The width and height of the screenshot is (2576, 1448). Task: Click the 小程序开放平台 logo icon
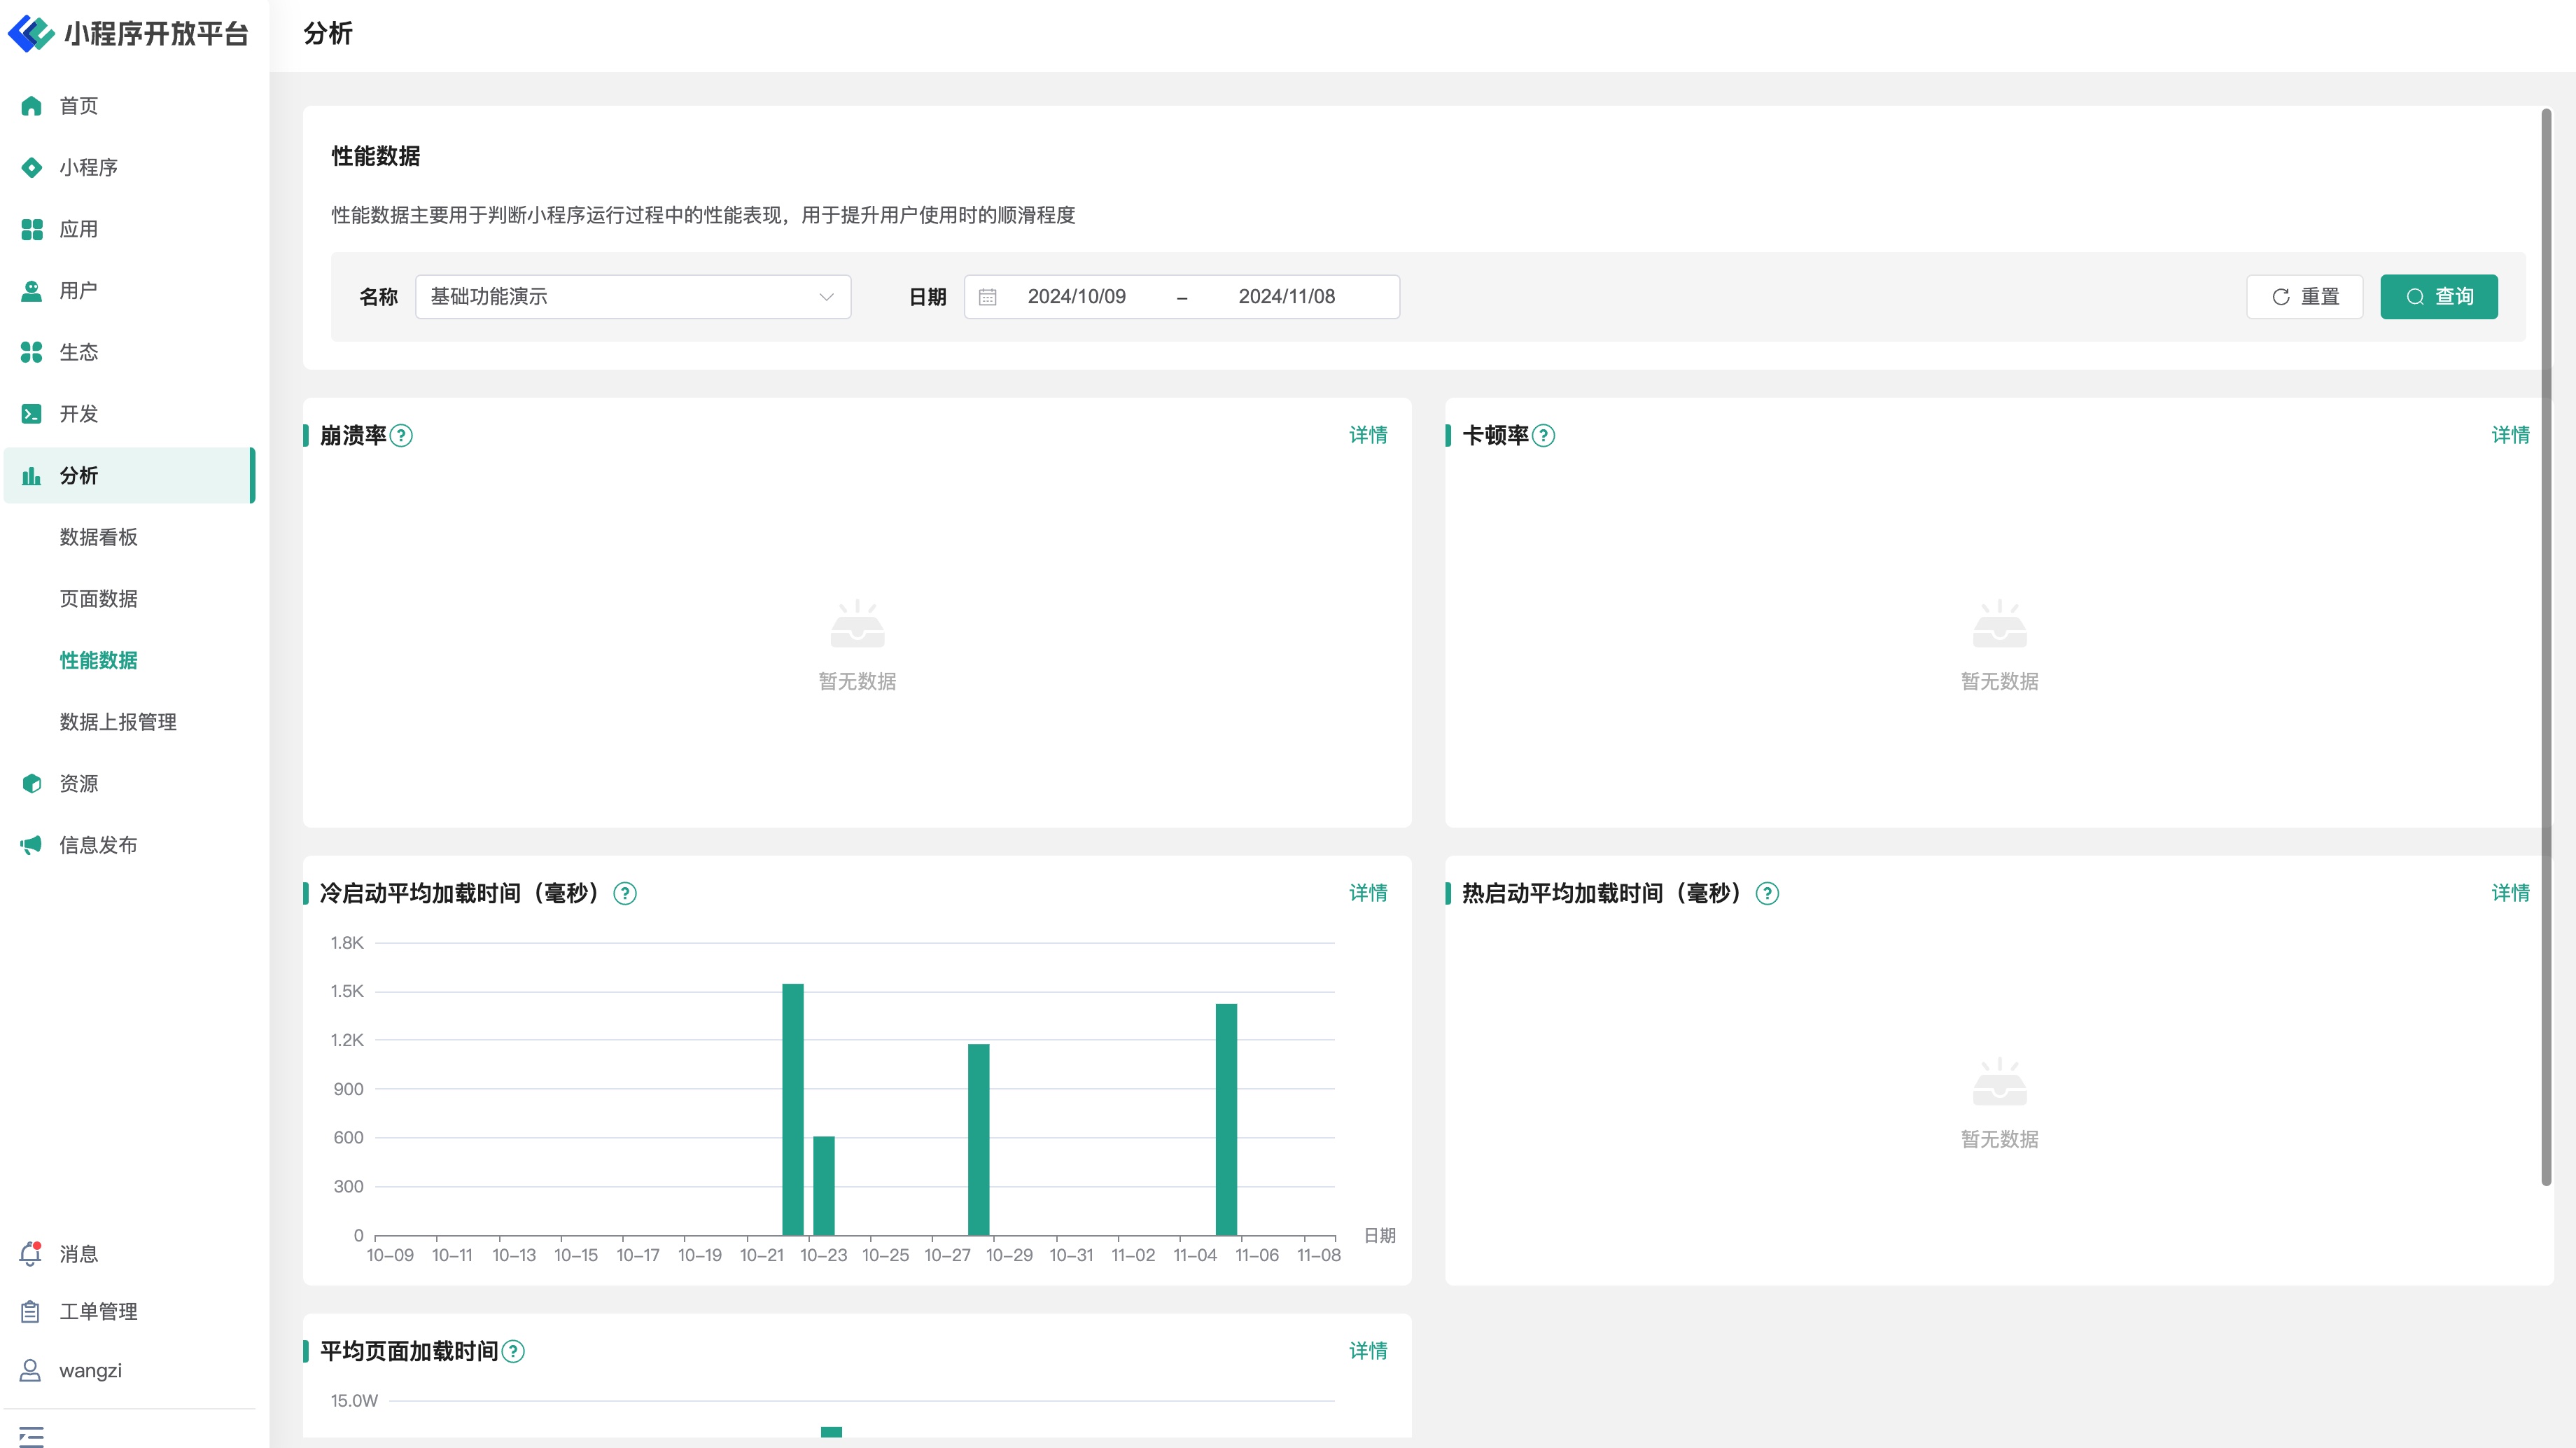[31, 33]
